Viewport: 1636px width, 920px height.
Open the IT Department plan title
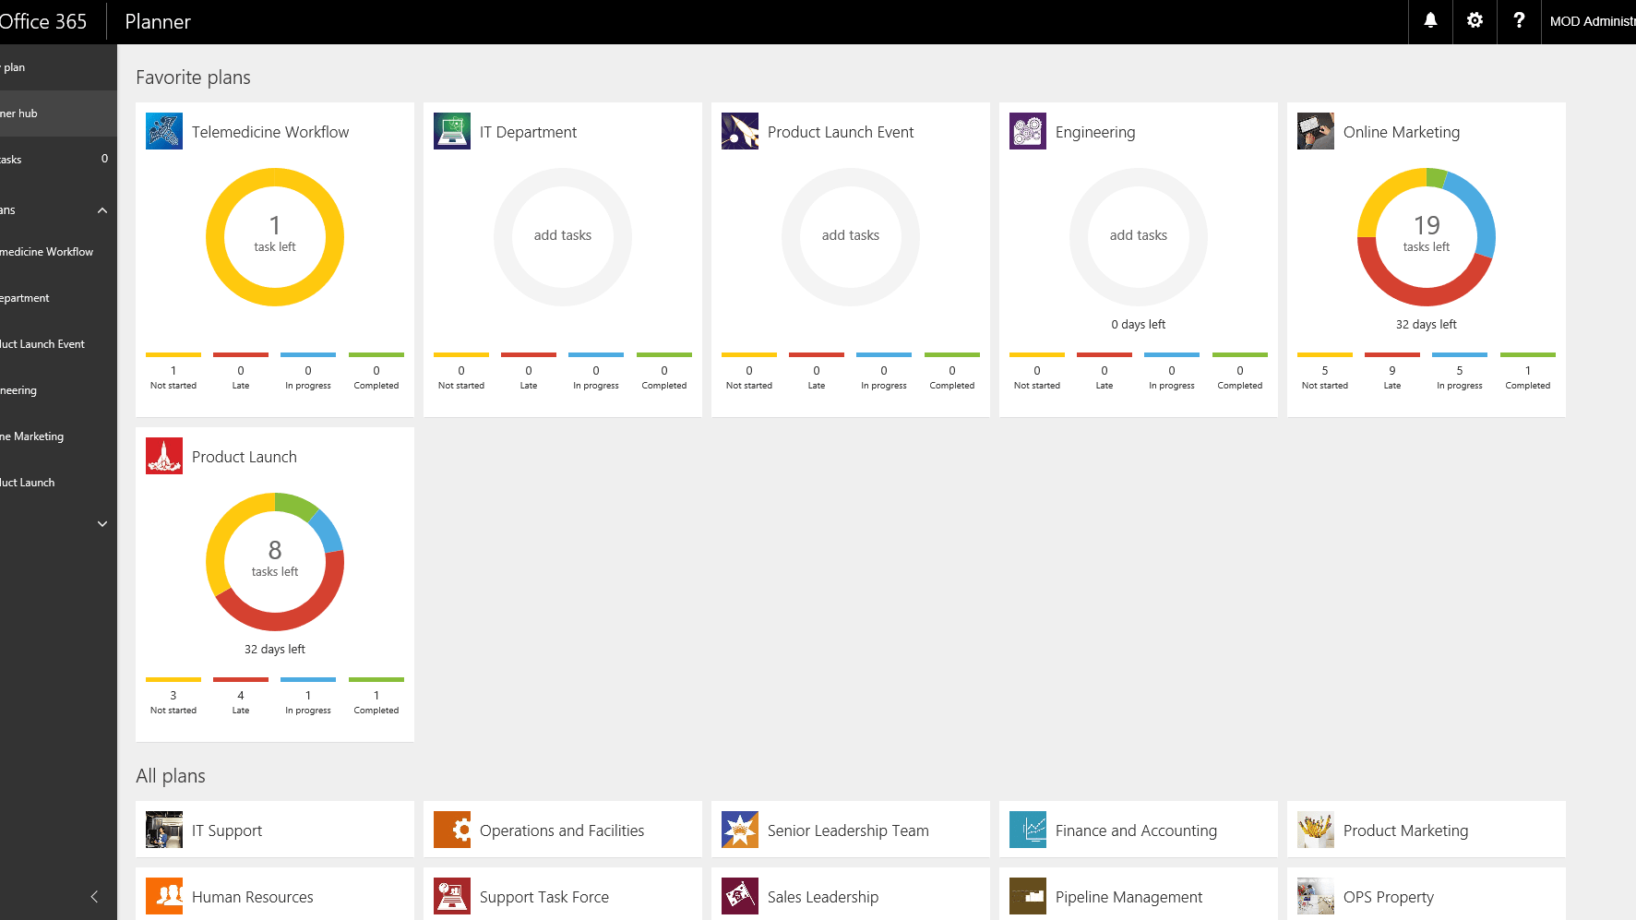[528, 132]
